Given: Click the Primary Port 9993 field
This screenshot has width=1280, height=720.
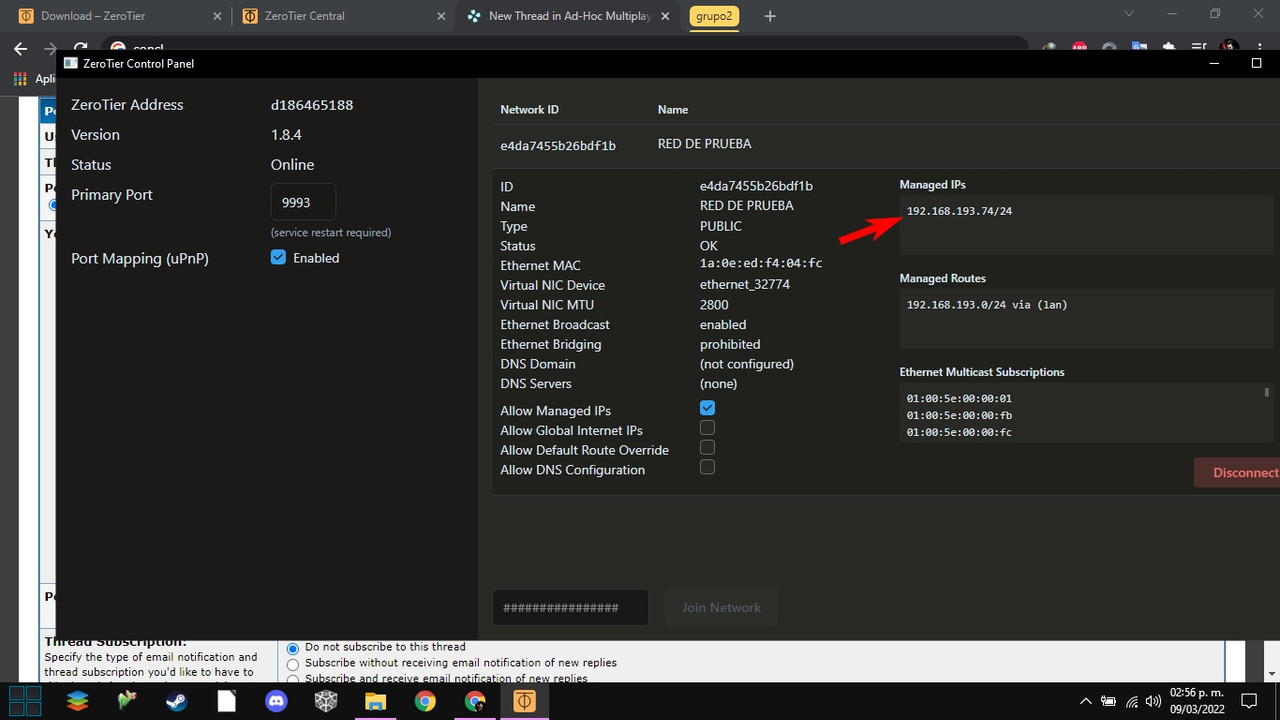Looking at the screenshot, I should 303,202.
